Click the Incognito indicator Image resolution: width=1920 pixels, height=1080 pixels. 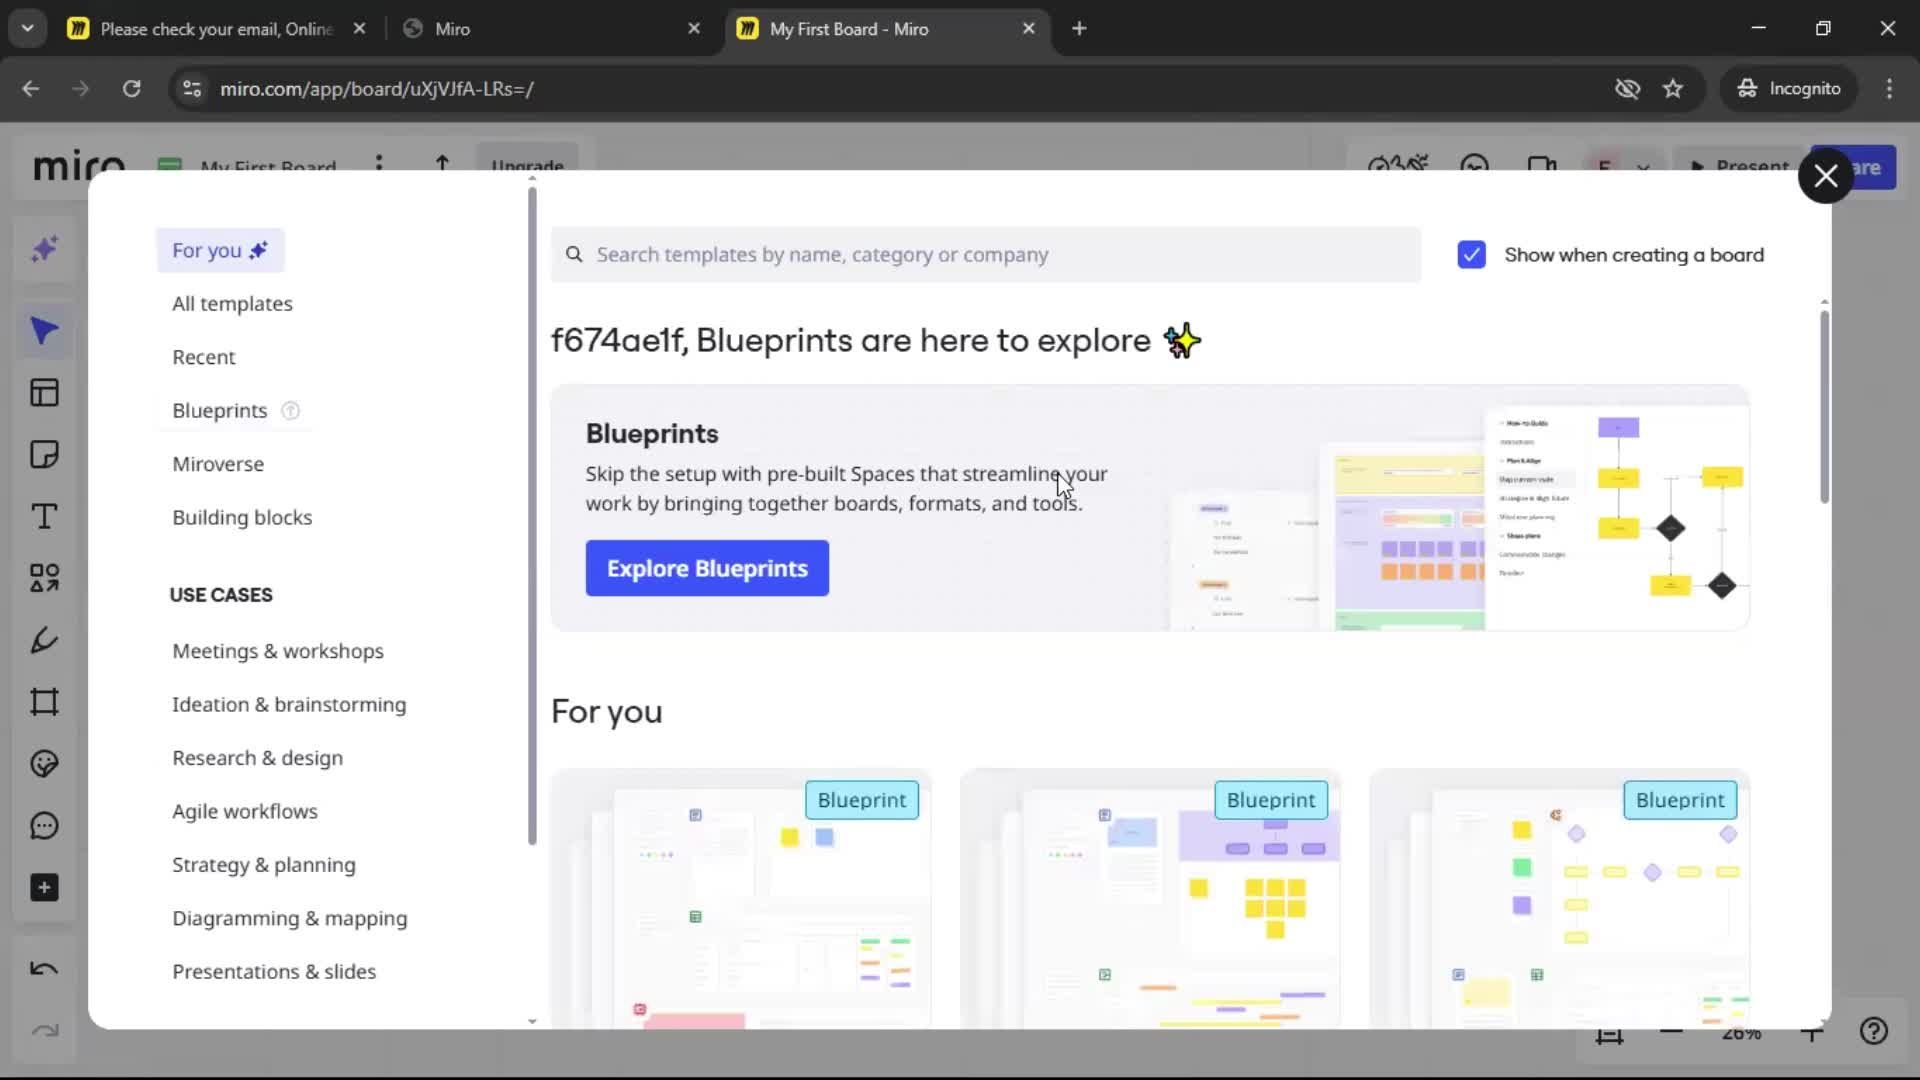click(x=1789, y=89)
